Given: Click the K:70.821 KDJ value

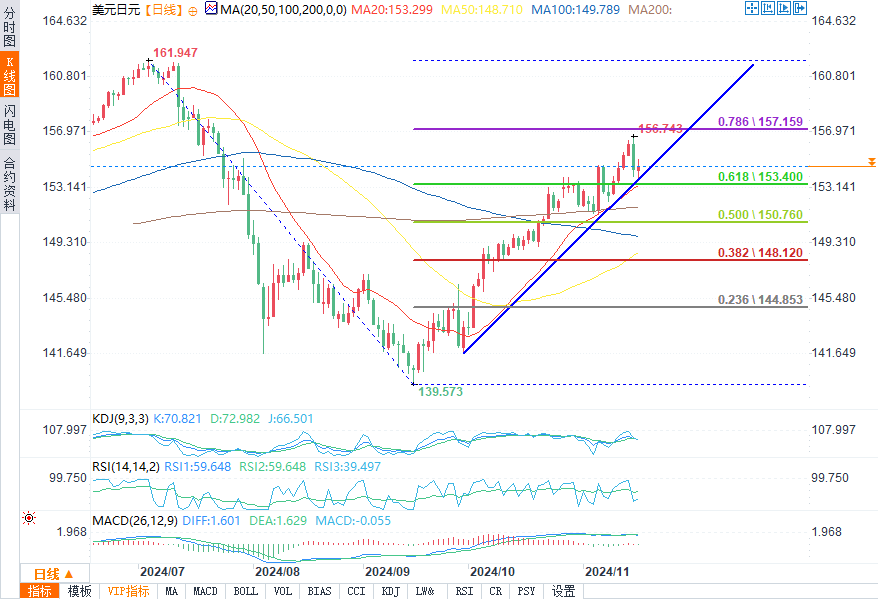Looking at the screenshot, I should click(x=177, y=419).
